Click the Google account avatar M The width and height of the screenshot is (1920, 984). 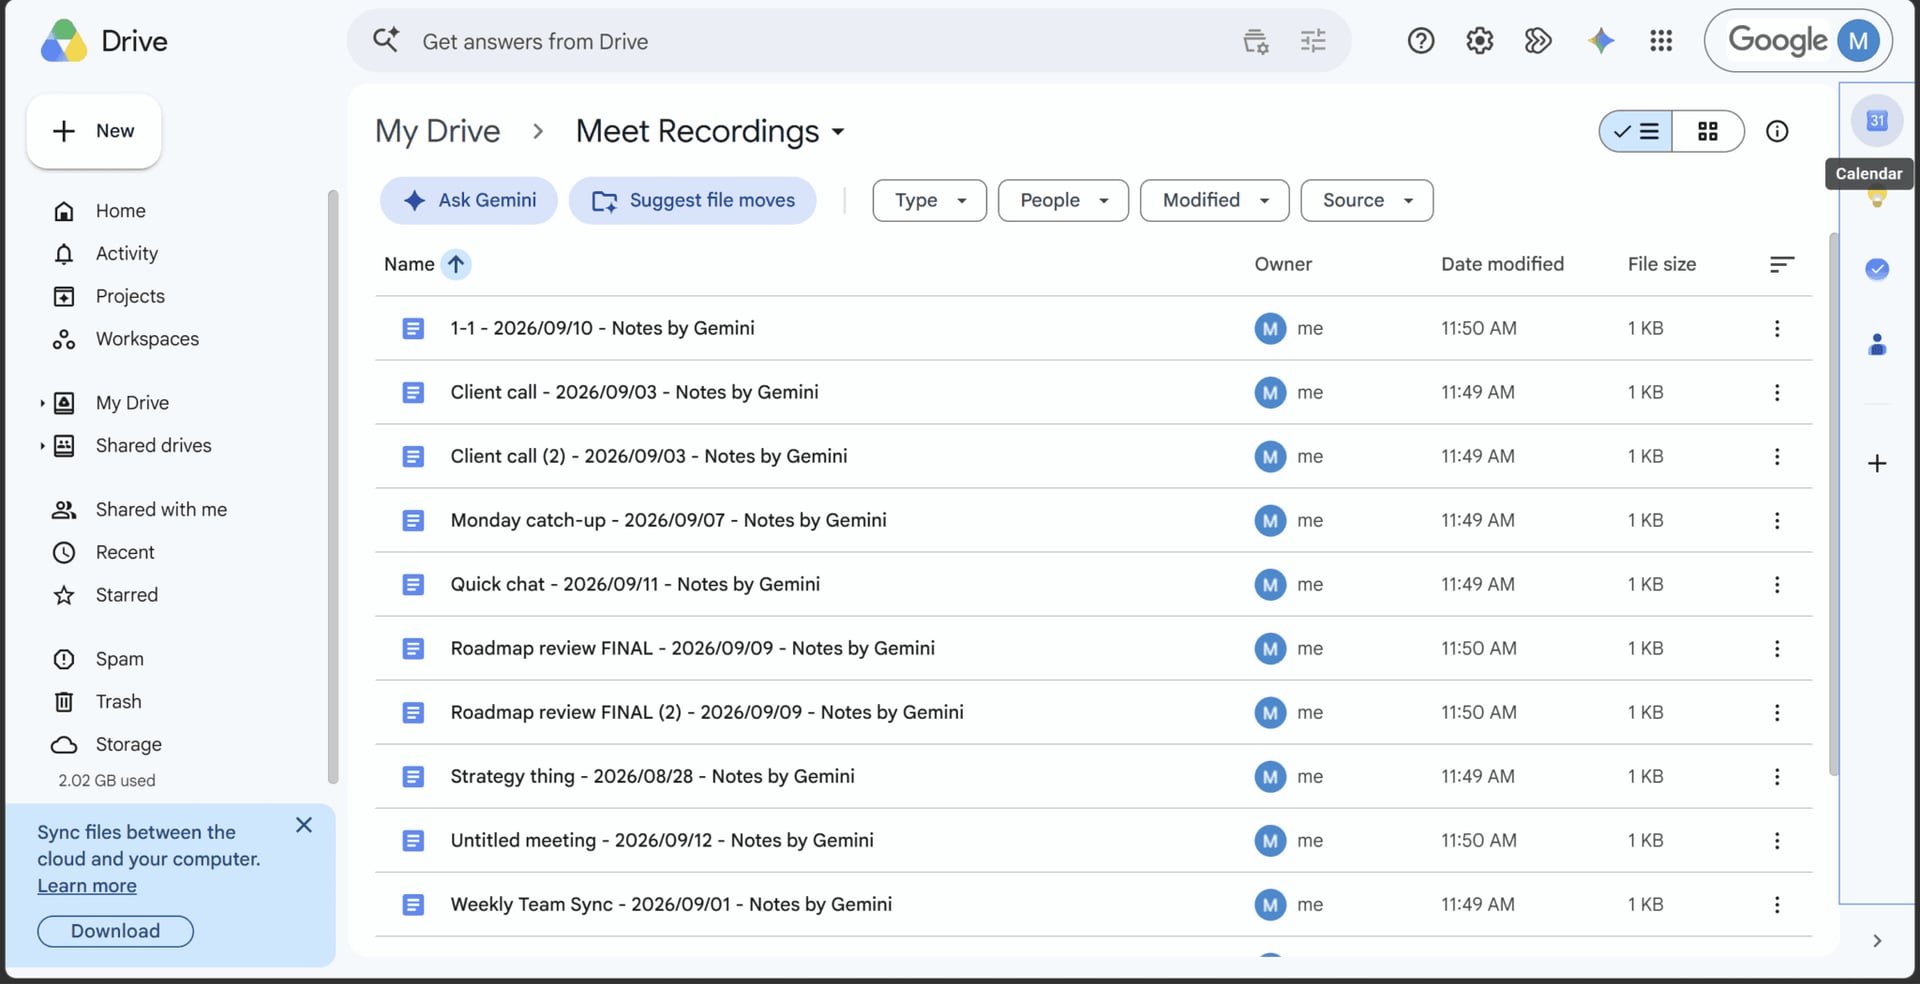(x=1857, y=41)
